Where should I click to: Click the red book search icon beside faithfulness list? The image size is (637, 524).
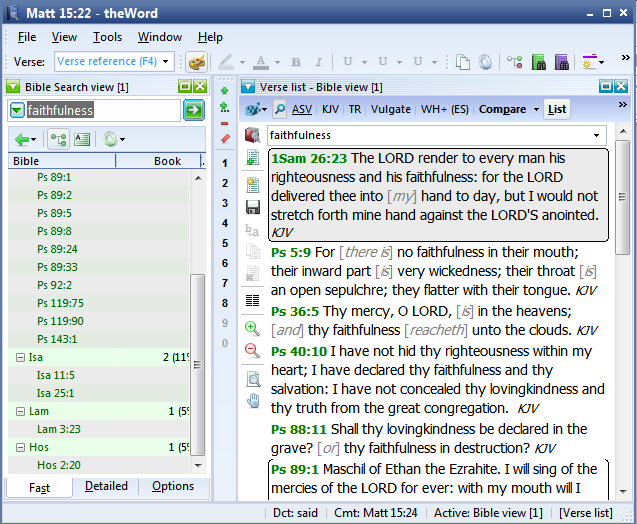point(252,135)
